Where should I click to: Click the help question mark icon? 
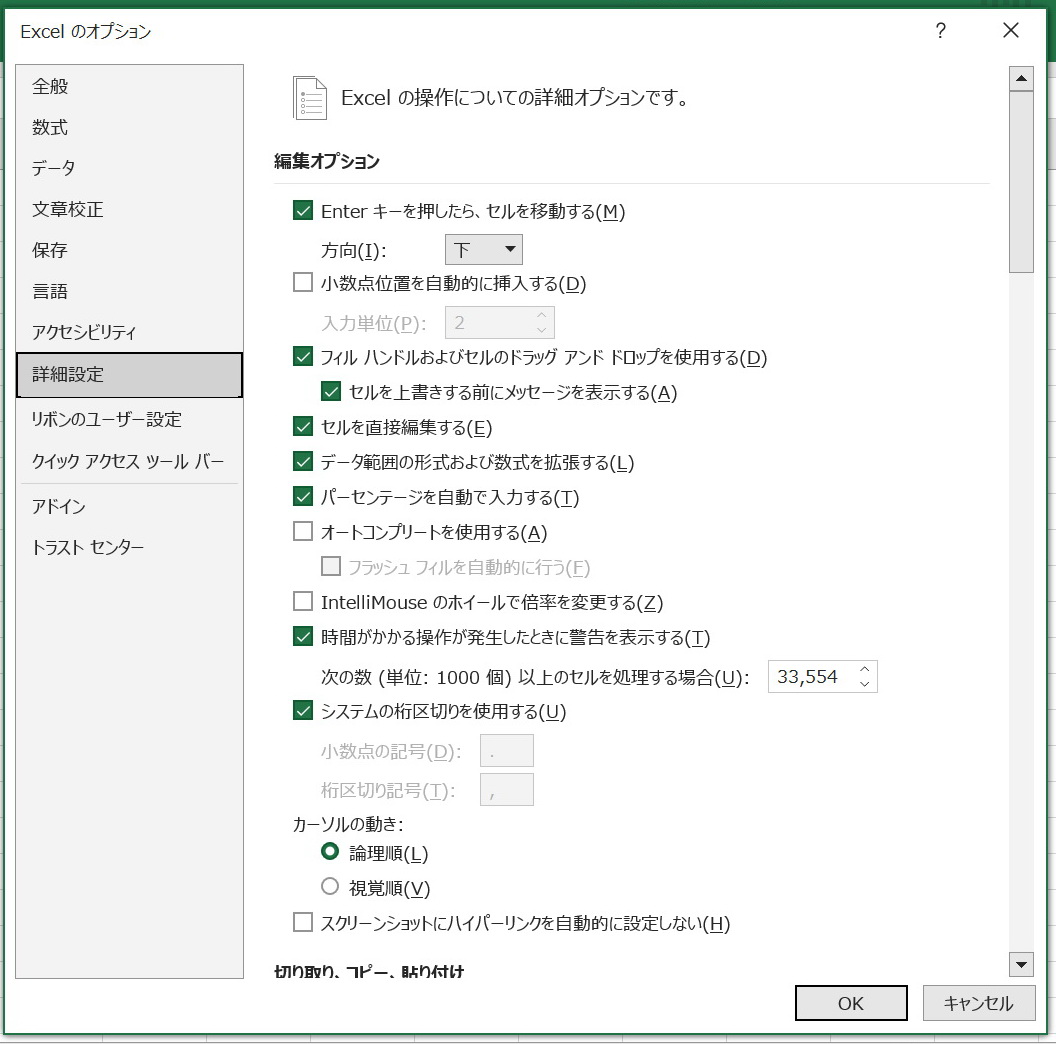(x=940, y=32)
